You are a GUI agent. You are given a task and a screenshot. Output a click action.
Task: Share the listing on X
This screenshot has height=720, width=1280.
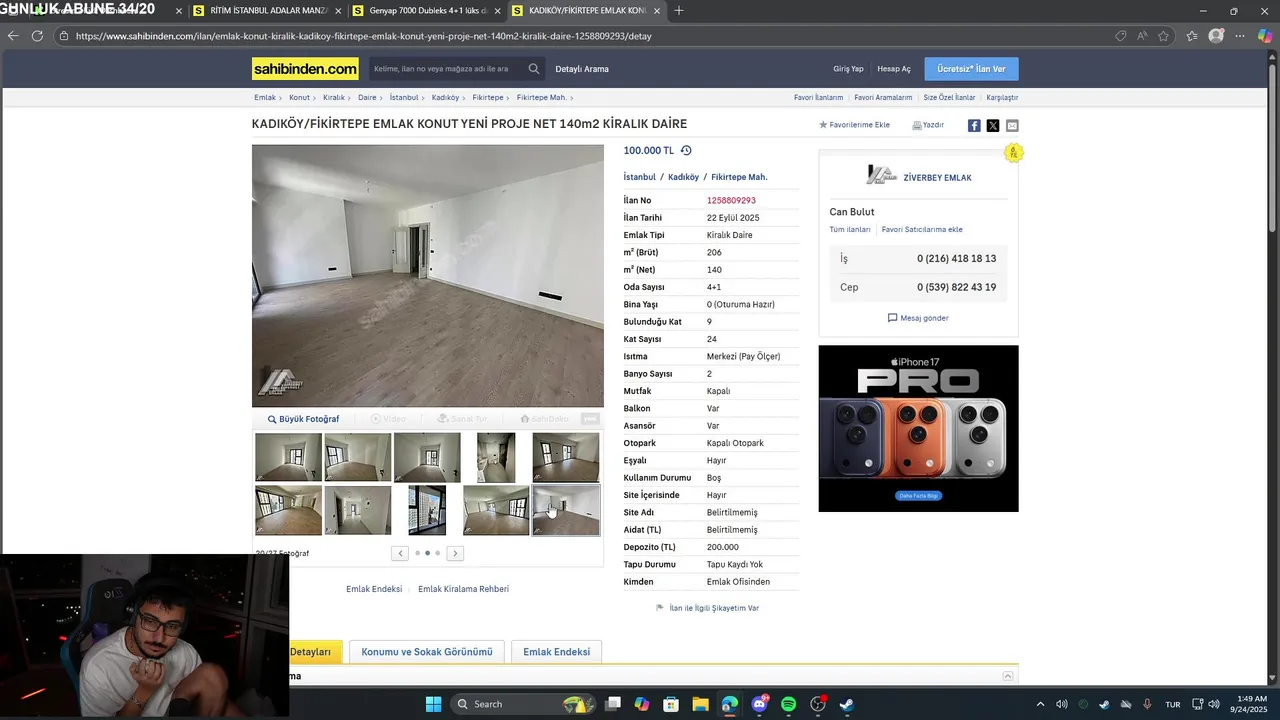coord(993,125)
